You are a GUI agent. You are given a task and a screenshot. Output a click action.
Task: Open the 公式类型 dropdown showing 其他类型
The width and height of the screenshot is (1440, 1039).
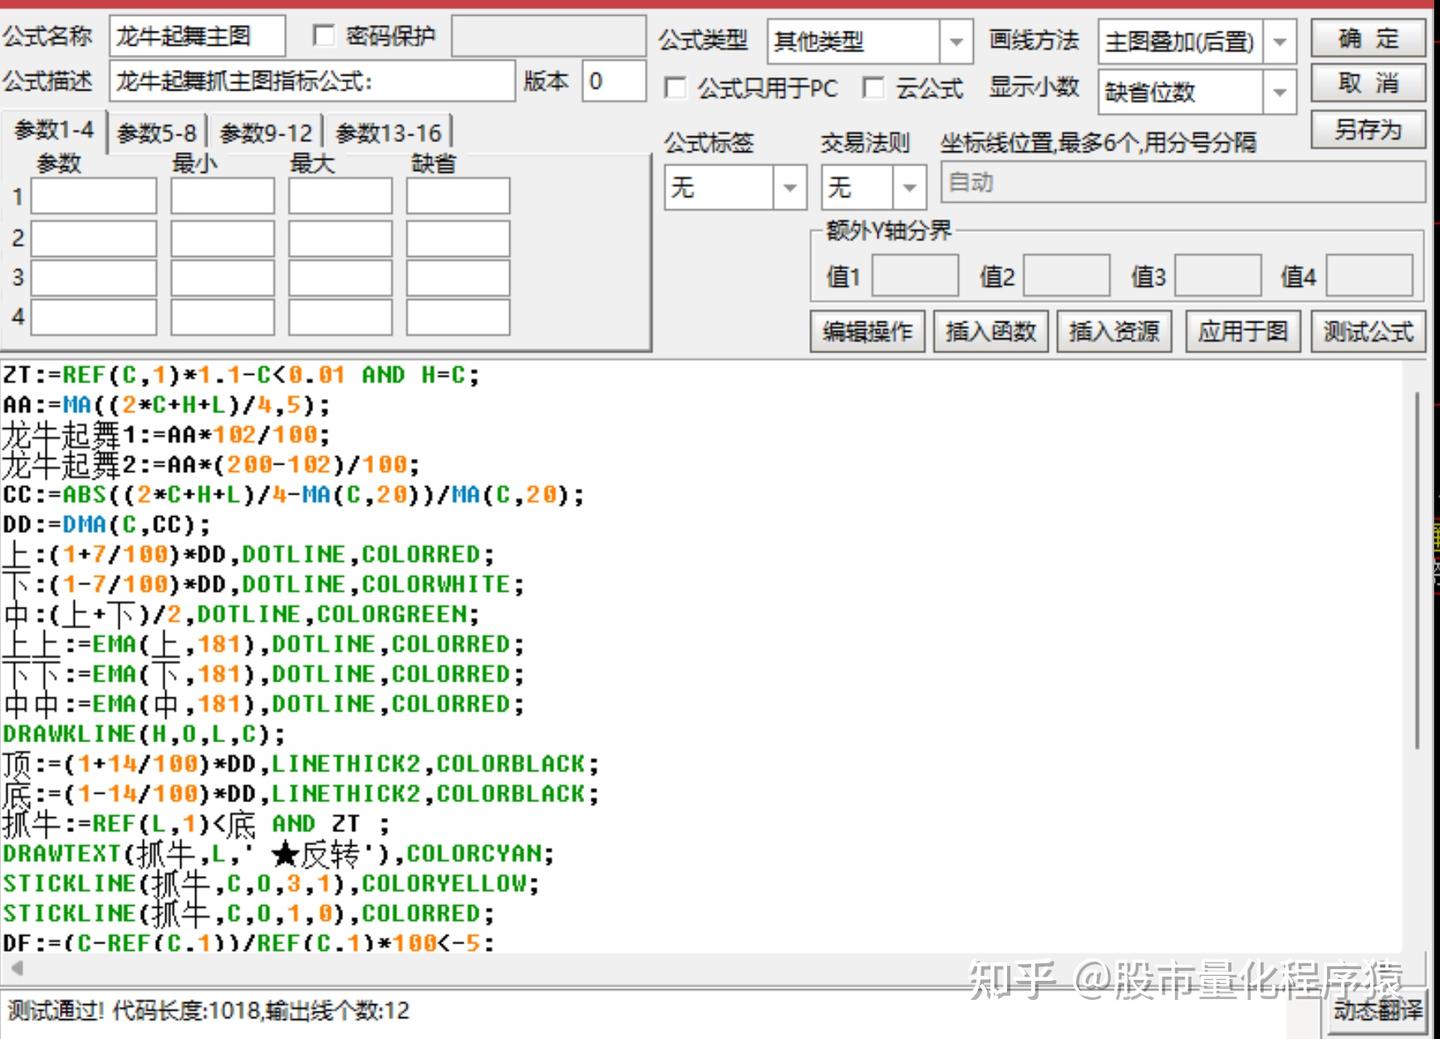point(869,41)
